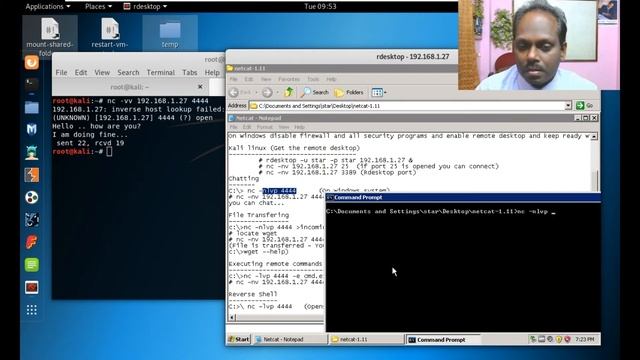Click the netcat-1.11 Explorer window title
640x360 pixels.
click(250, 69)
